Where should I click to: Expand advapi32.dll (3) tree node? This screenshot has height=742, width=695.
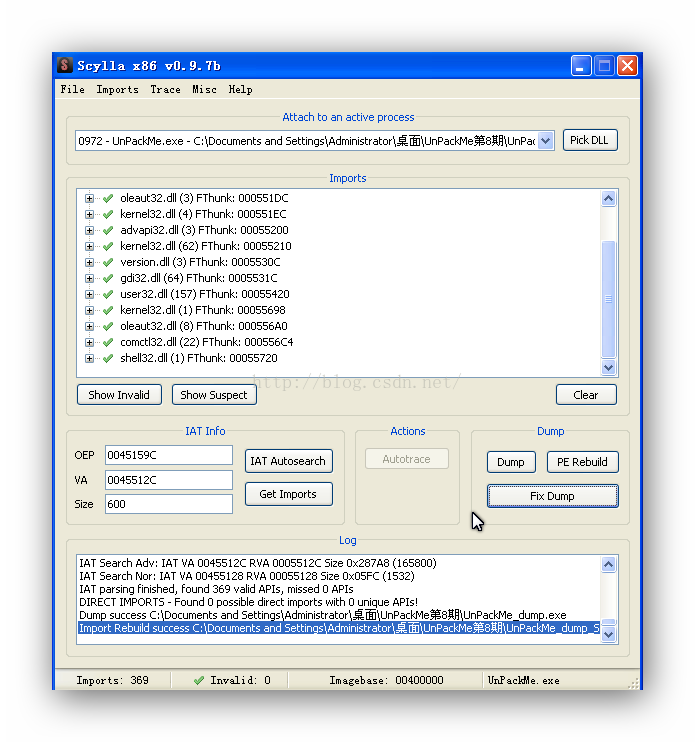tap(89, 230)
